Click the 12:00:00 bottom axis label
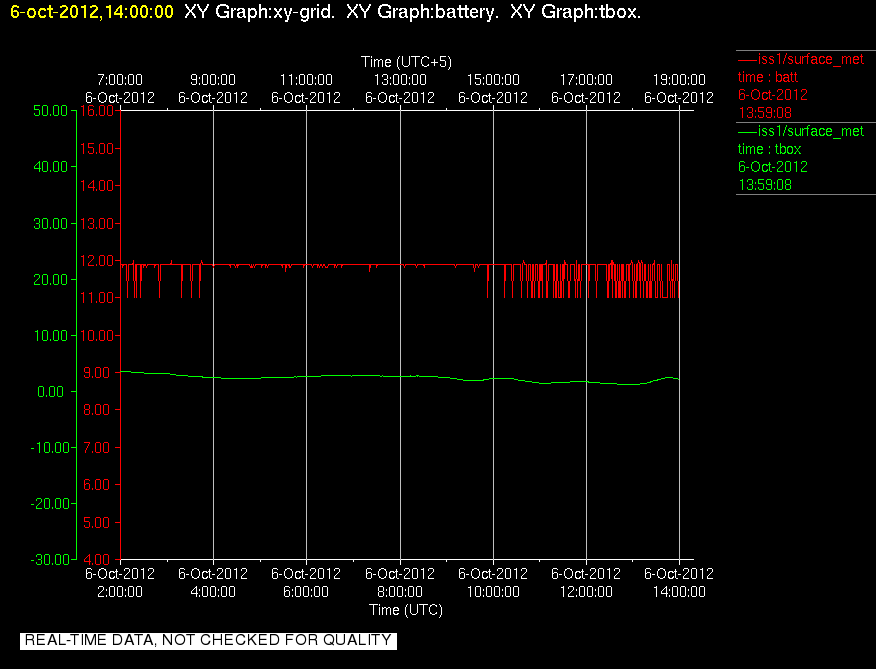Image resolution: width=876 pixels, height=669 pixels. pyautogui.click(x=586, y=592)
